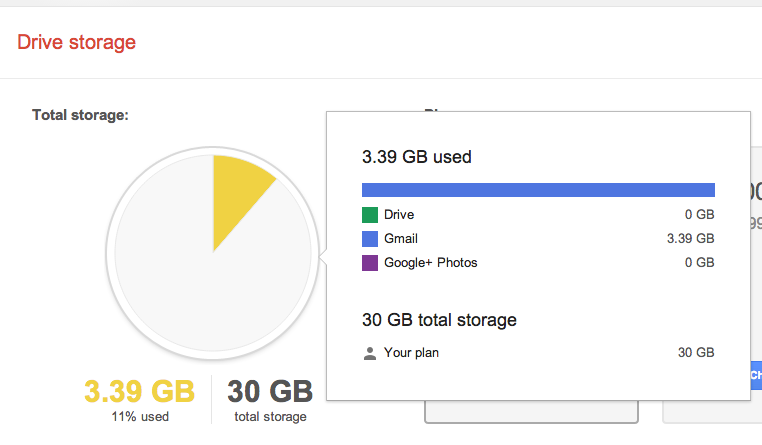Click the "30 GB total storage" heading
The width and height of the screenshot is (762, 445).
(439, 321)
